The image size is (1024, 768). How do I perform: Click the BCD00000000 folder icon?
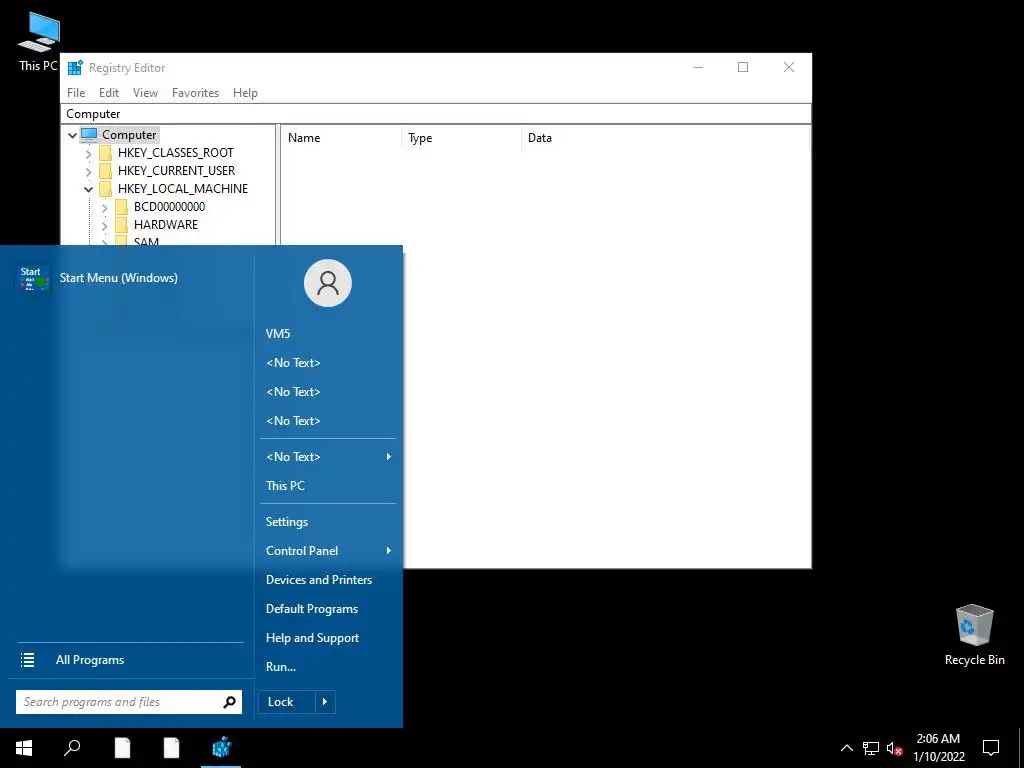[x=121, y=207]
